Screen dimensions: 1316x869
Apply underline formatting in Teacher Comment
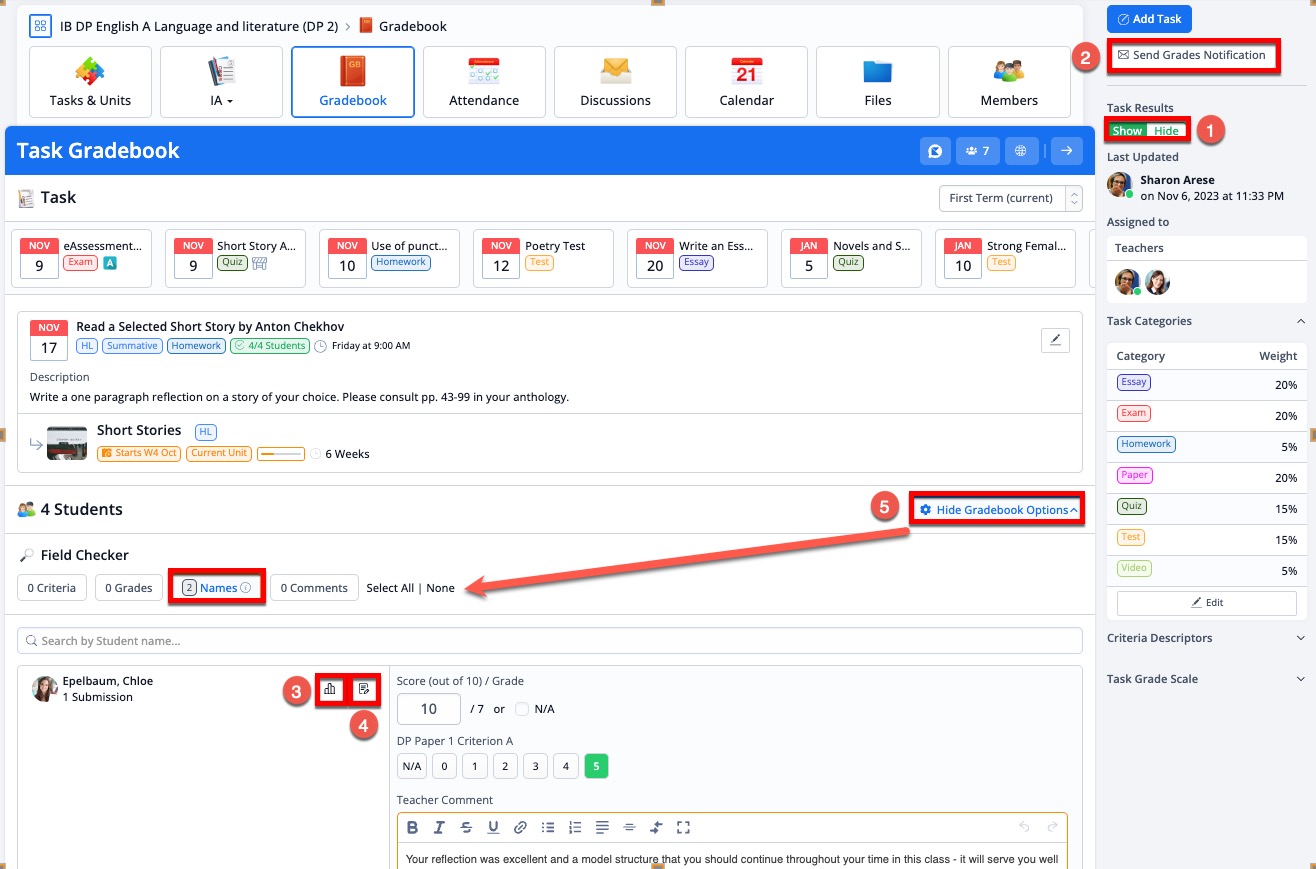click(493, 827)
